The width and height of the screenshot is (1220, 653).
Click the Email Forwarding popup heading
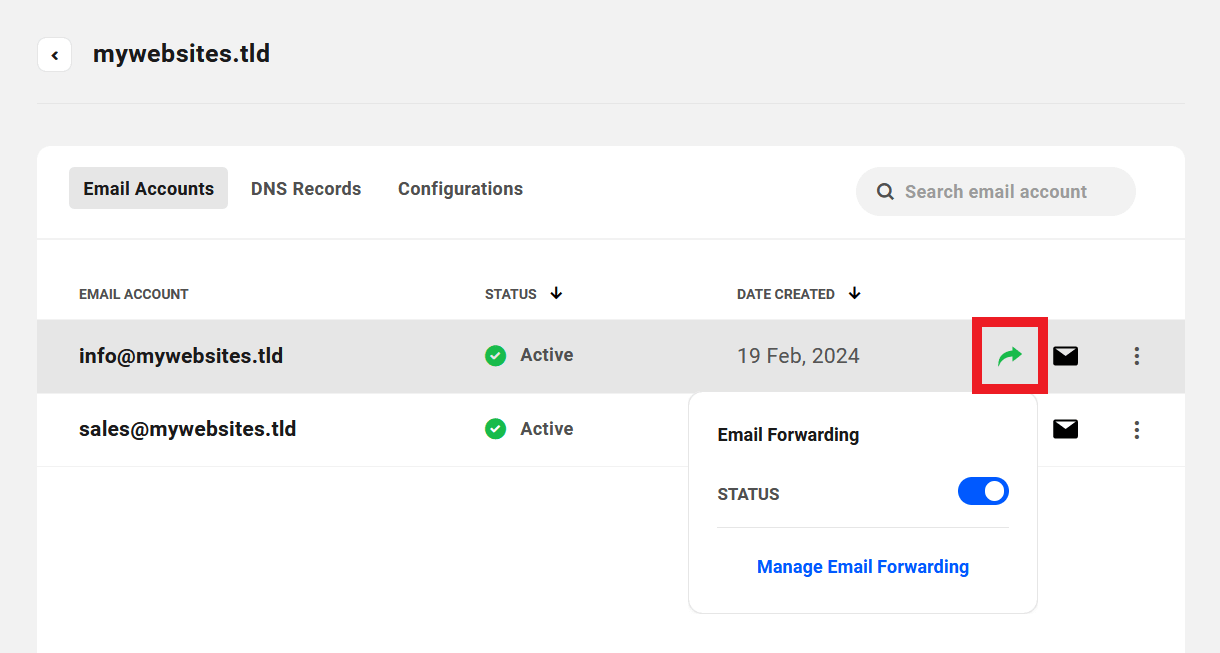click(x=788, y=435)
